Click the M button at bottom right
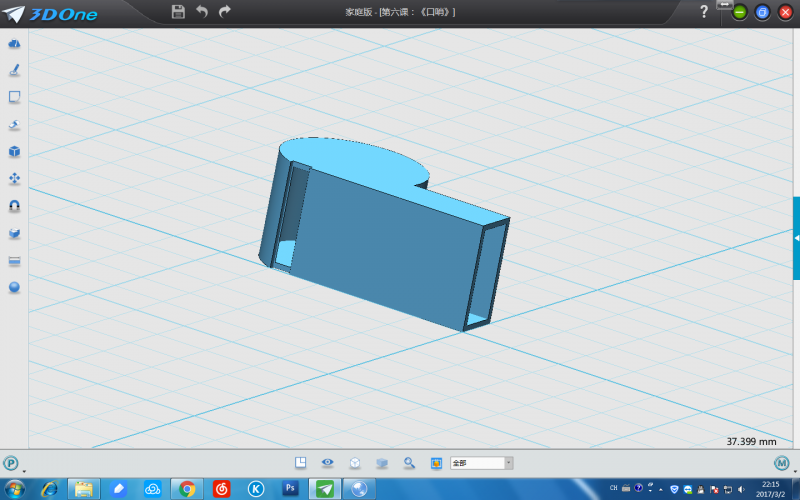This screenshot has width=800, height=500. (x=782, y=463)
